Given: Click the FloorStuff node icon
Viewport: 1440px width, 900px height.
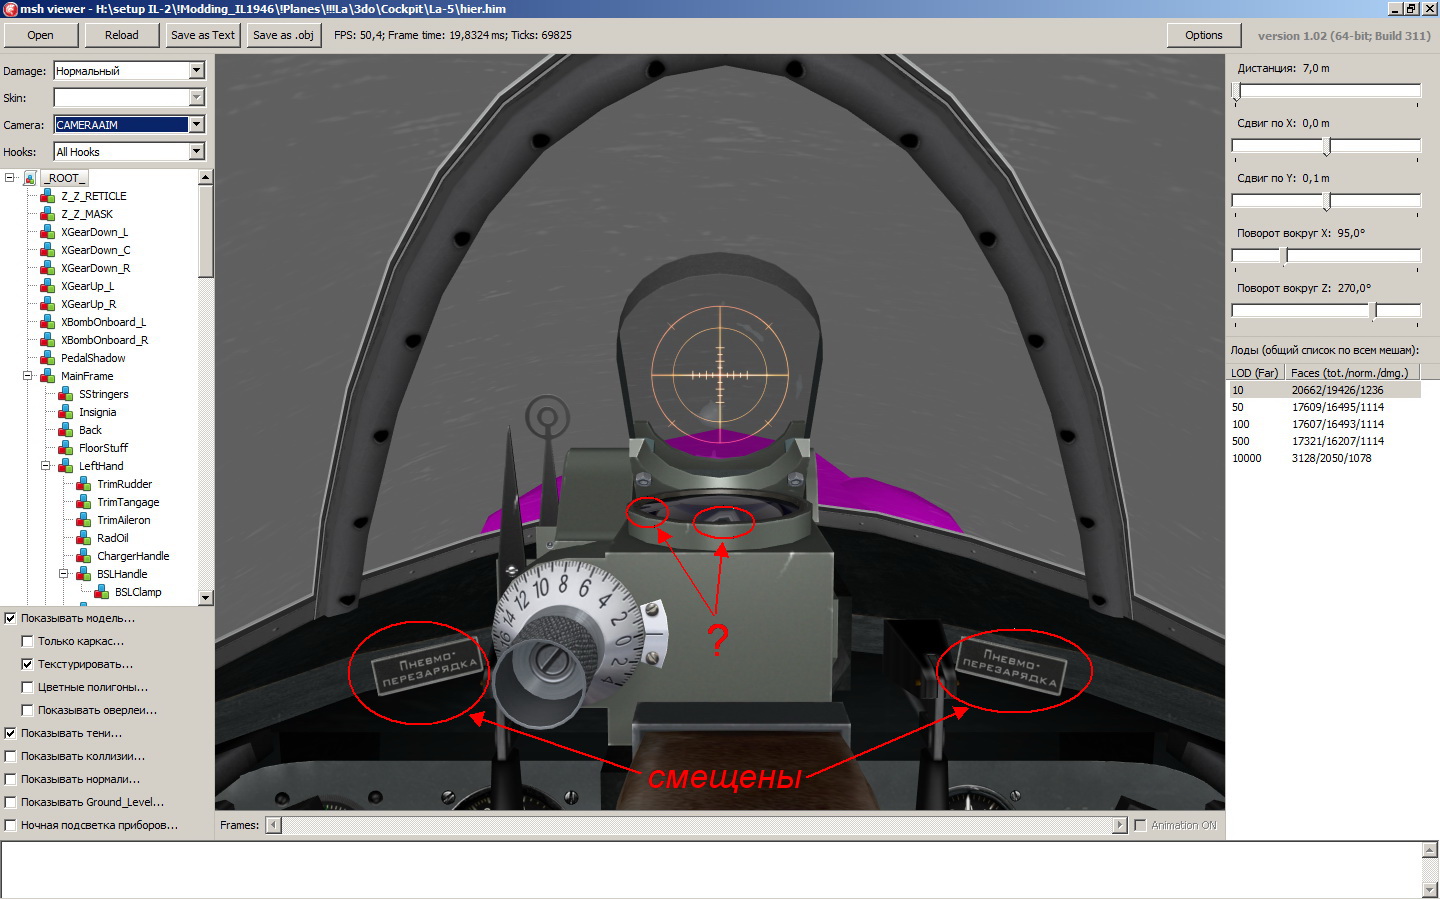Looking at the screenshot, I should 65,448.
